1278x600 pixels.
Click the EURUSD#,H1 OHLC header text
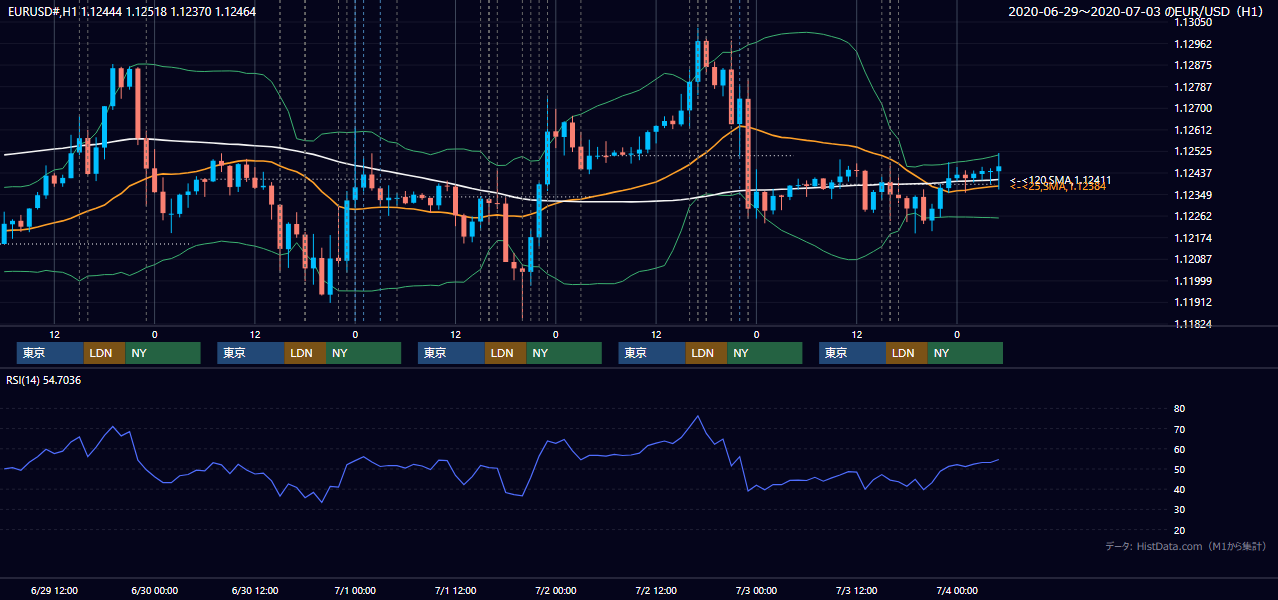(130, 11)
